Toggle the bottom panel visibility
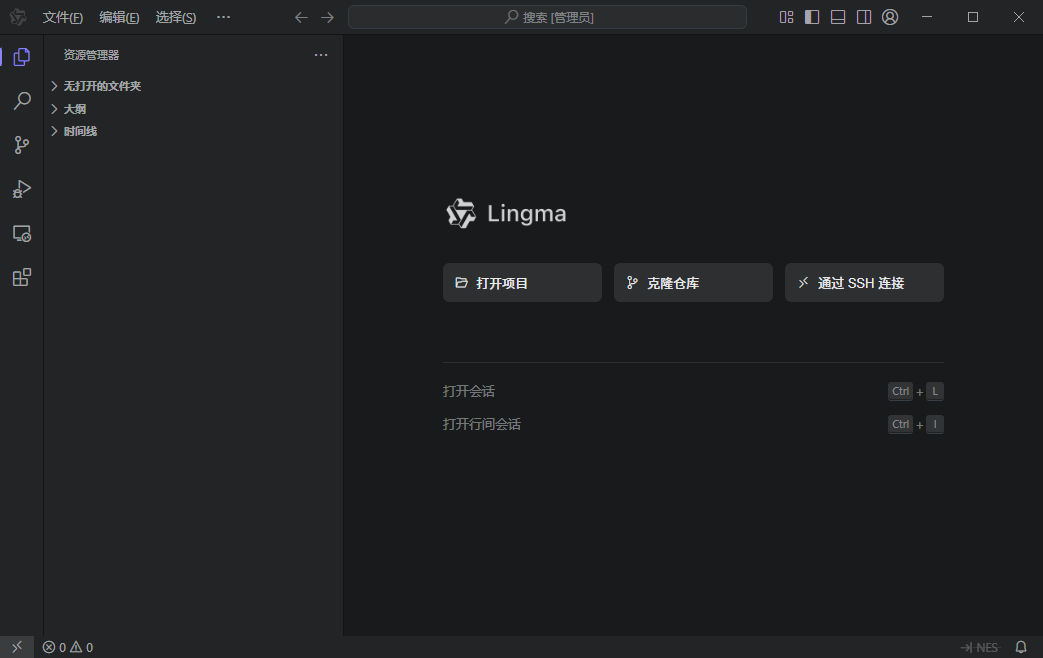The width and height of the screenshot is (1043, 658). pos(837,16)
